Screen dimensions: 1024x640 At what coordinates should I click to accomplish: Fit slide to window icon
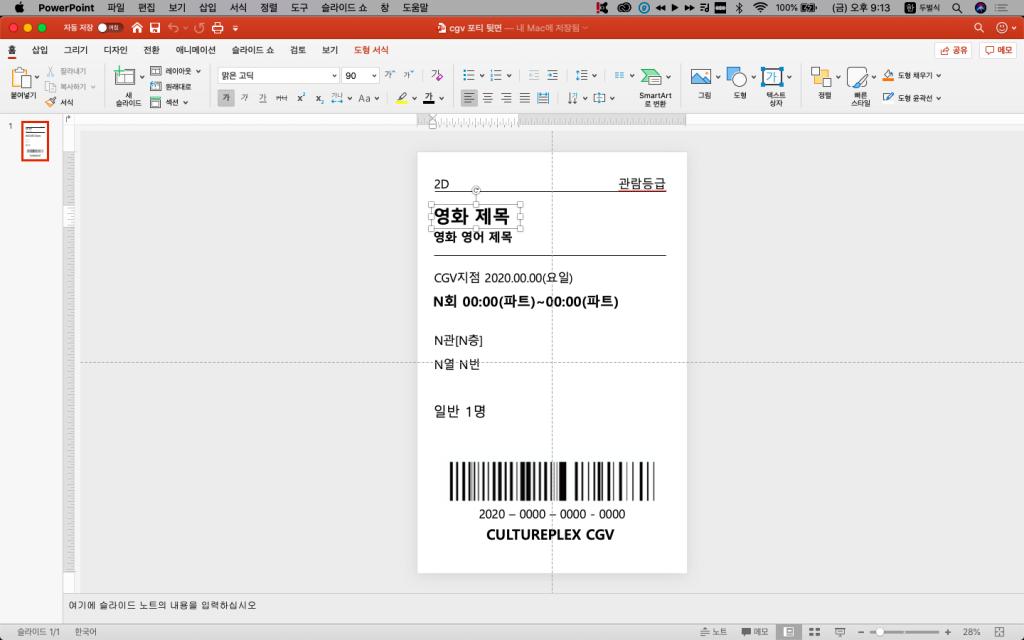999,632
